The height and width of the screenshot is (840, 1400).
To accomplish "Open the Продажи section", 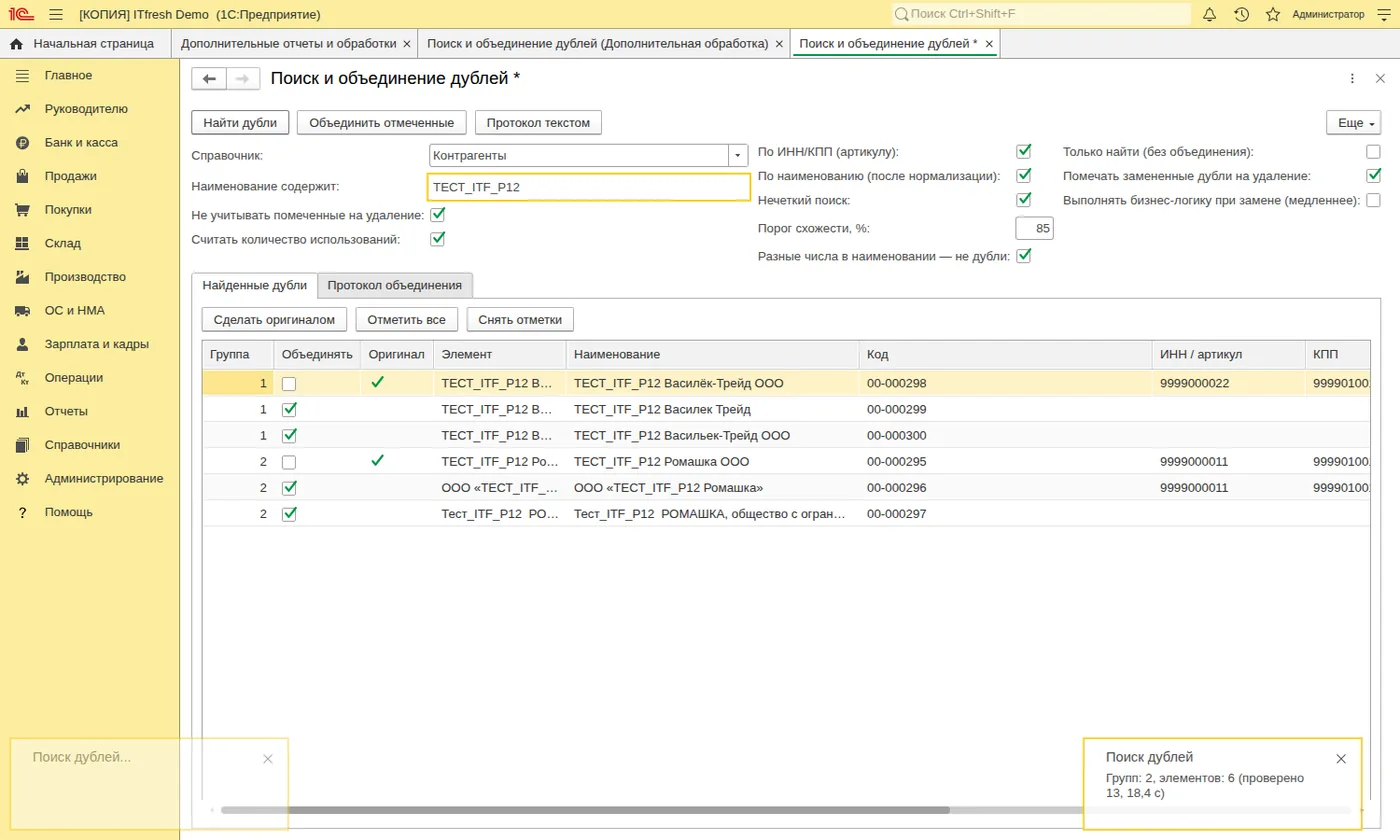I will [x=71, y=176].
